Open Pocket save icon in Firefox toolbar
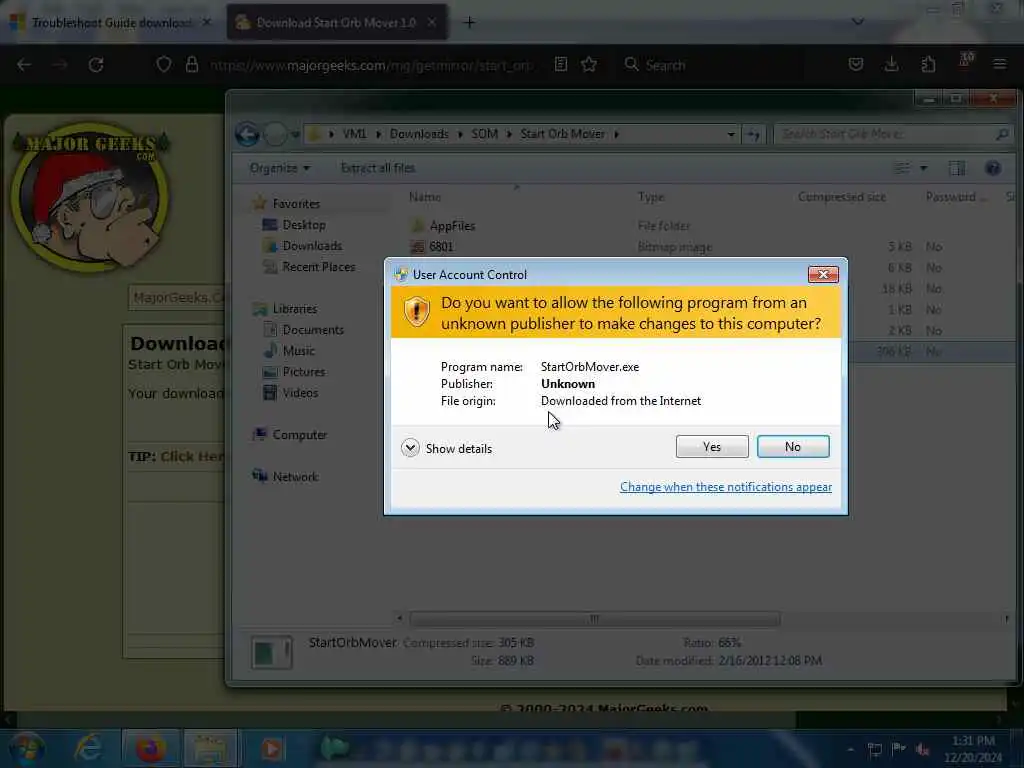Screen dimensions: 1024x768 (x=856, y=65)
